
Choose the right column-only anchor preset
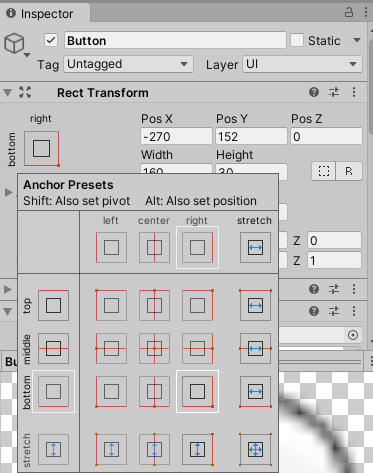(x=197, y=247)
